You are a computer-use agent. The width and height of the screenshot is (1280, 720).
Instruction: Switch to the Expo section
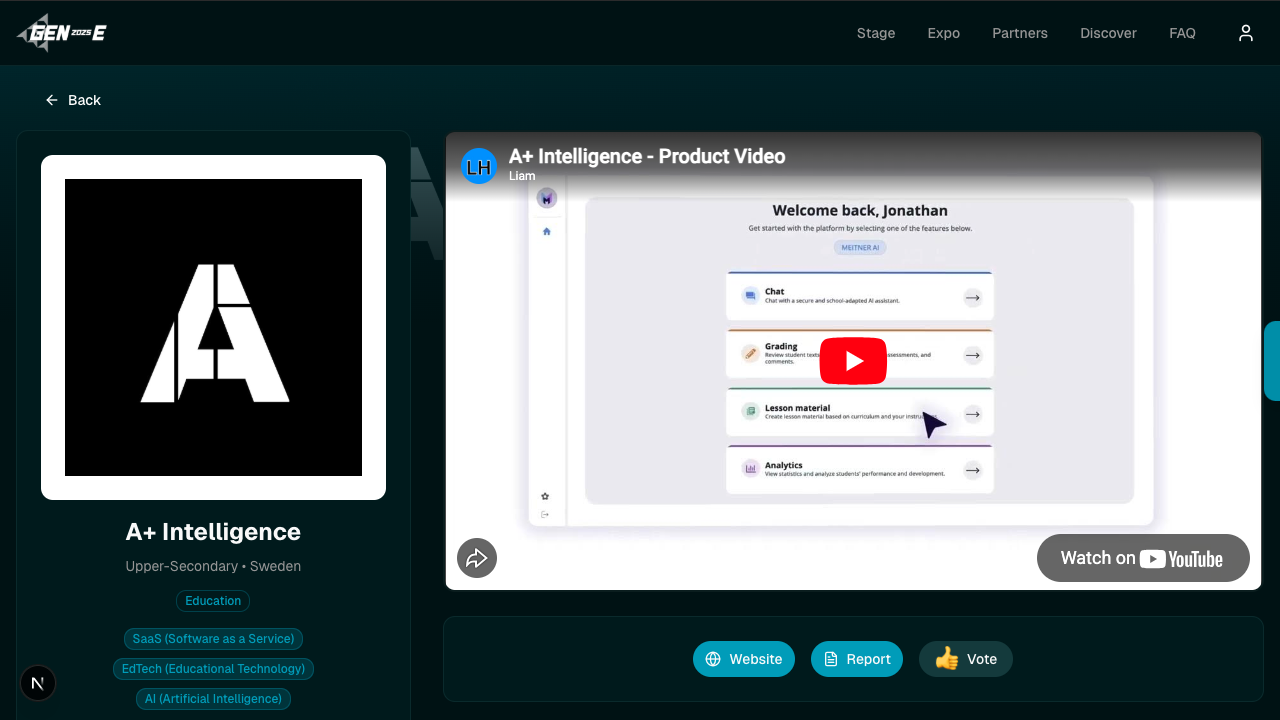point(943,33)
